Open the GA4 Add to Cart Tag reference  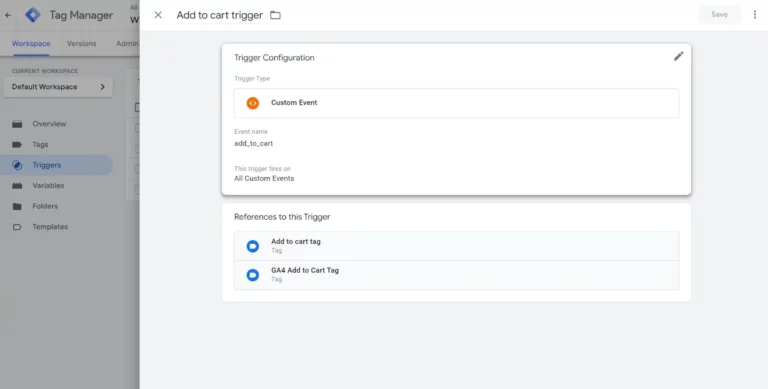456,275
